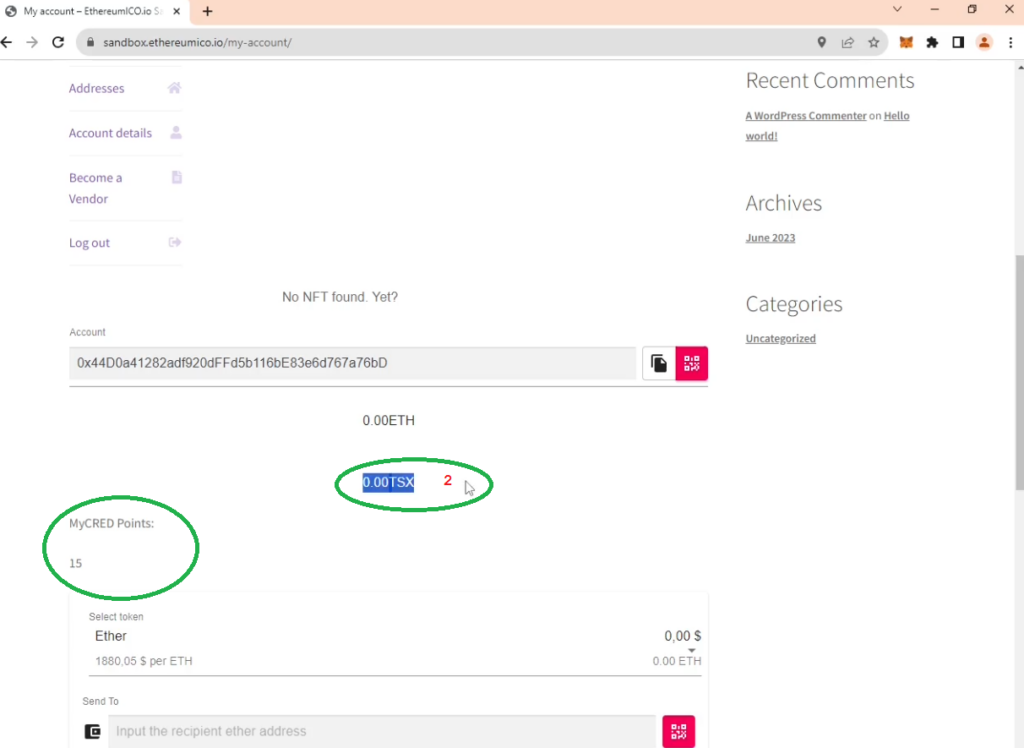
Task: Open the June 2023 archive link
Action: point(770,238)
